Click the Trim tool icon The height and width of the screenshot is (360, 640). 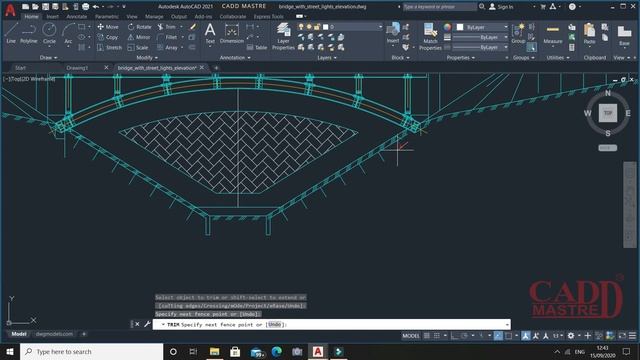pos(160,27)
